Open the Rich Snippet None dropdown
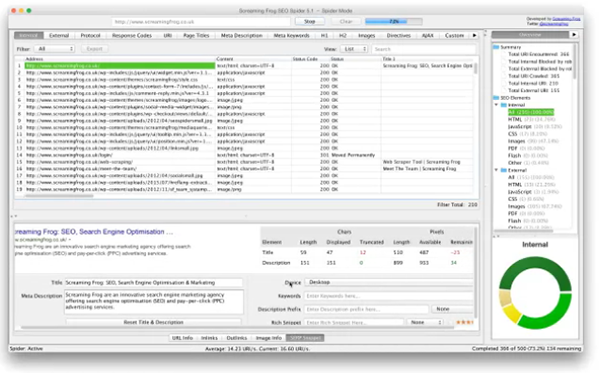Image resolution: width=600 pixels, height=373 pixels. [x=425, y=323]
